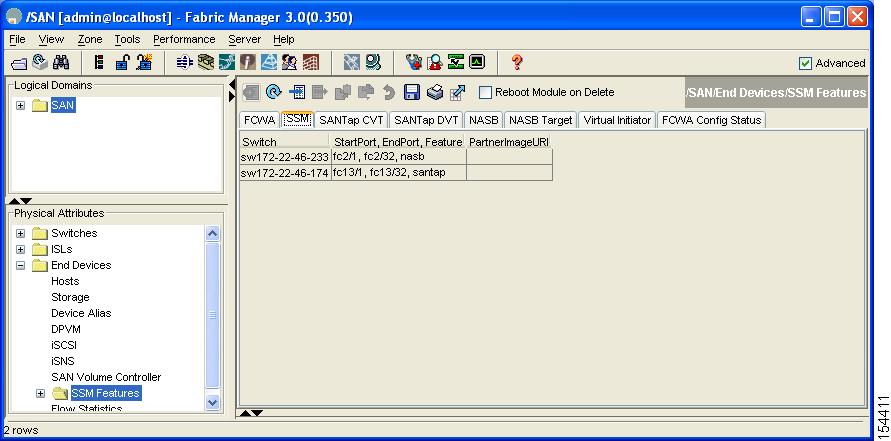Click the green connectivity check icon

pyautogui.click(x=456, y=62)
